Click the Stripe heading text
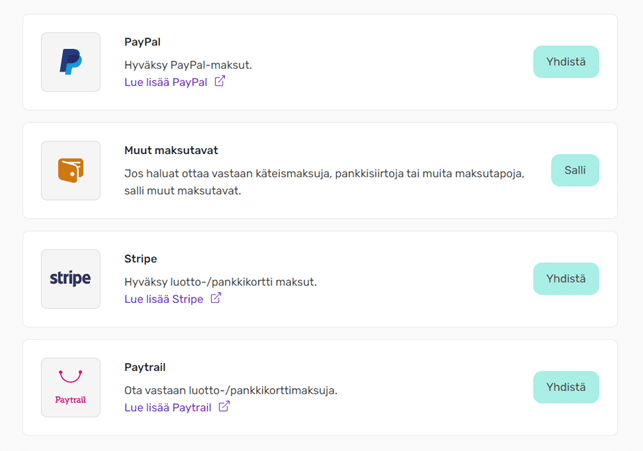The image size is (643, 451). [140, 259]
